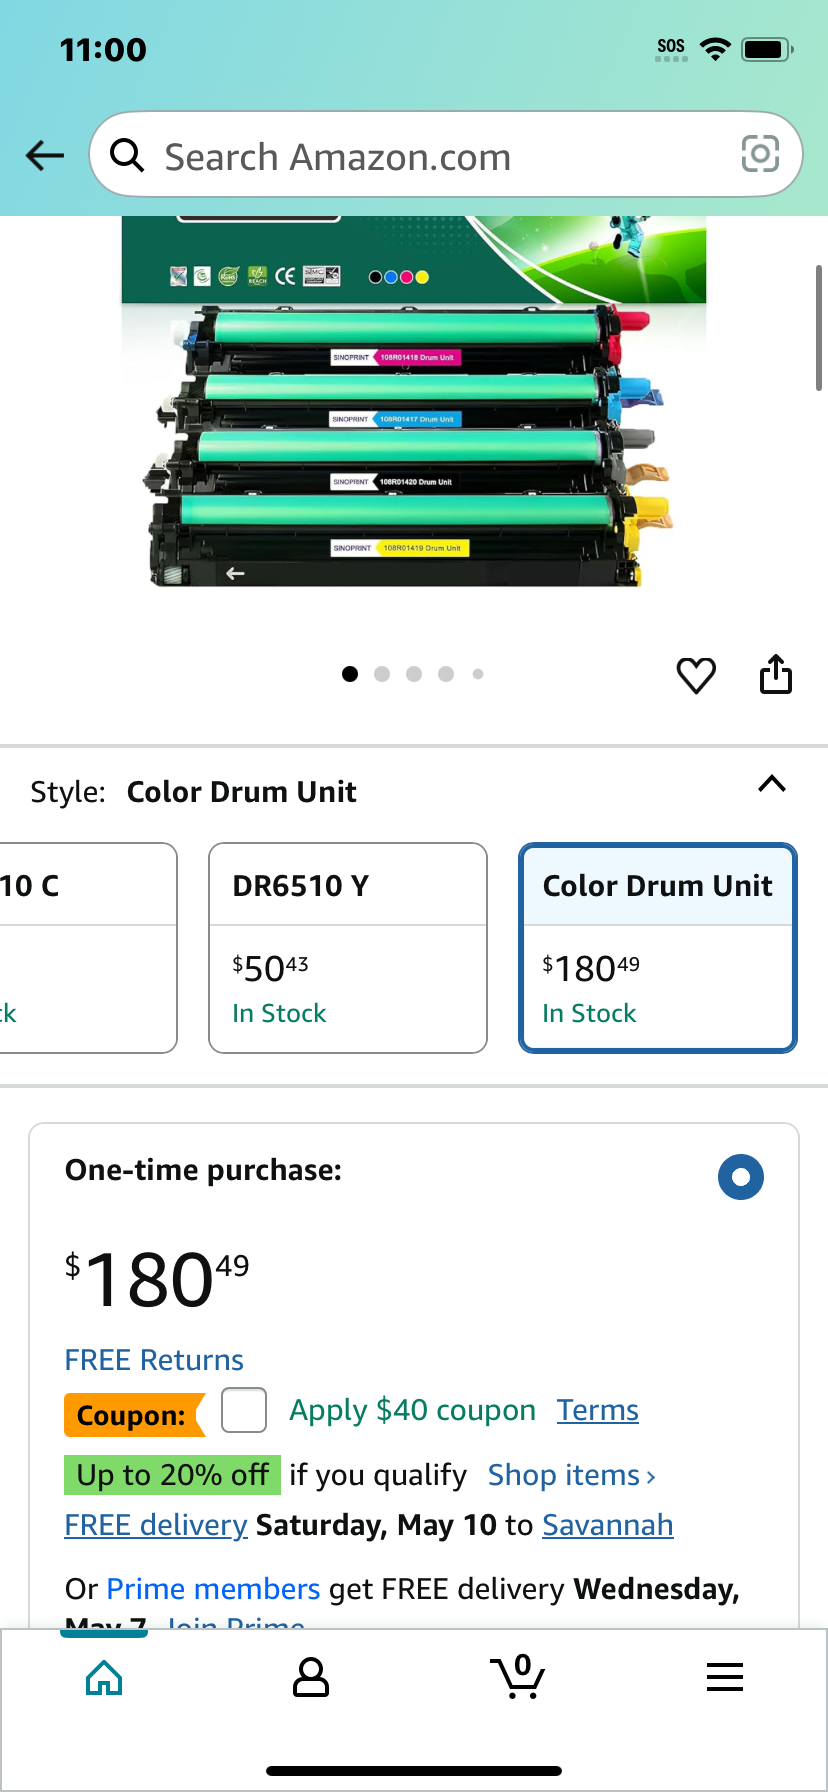Change delivery location Savannah link

tap(608, 1525)
